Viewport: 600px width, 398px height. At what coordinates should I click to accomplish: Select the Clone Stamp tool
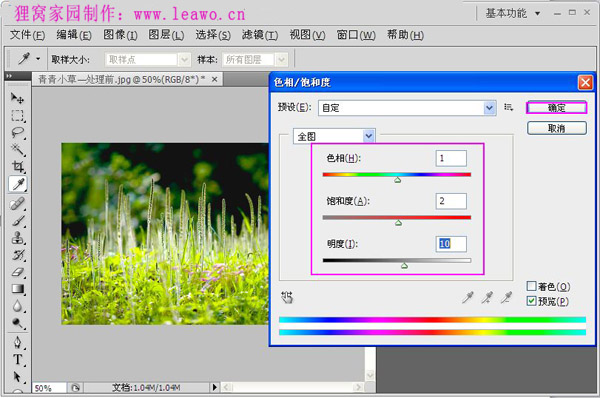tap(17, 238)
